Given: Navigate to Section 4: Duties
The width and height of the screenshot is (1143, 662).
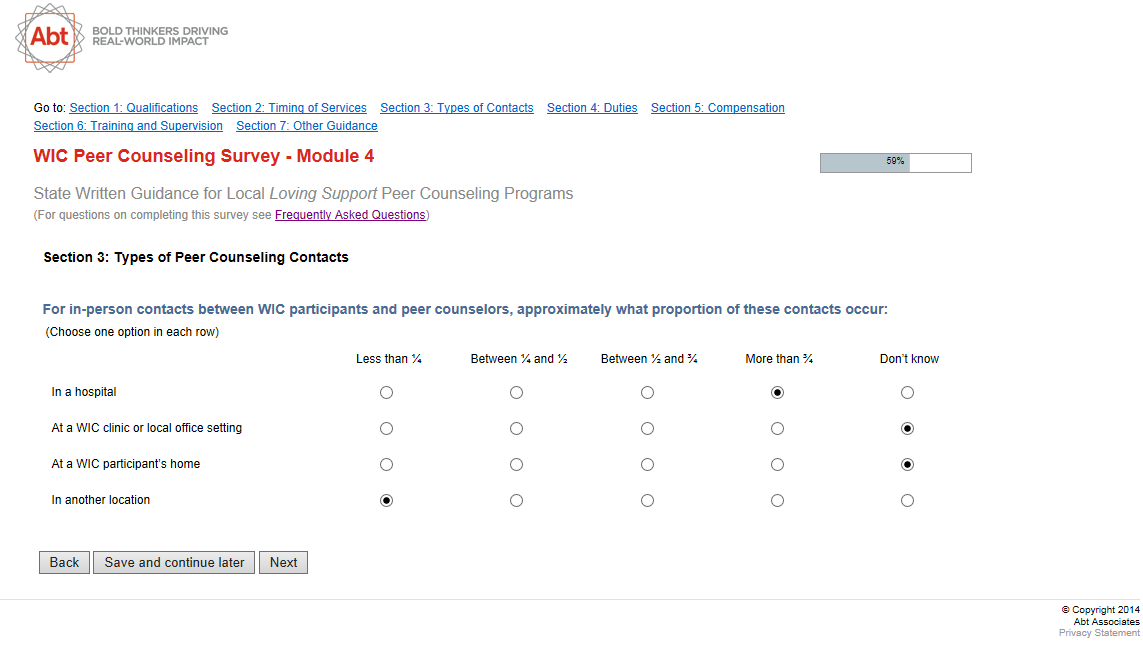Looking at the screenshot, I should click(592, 108).
